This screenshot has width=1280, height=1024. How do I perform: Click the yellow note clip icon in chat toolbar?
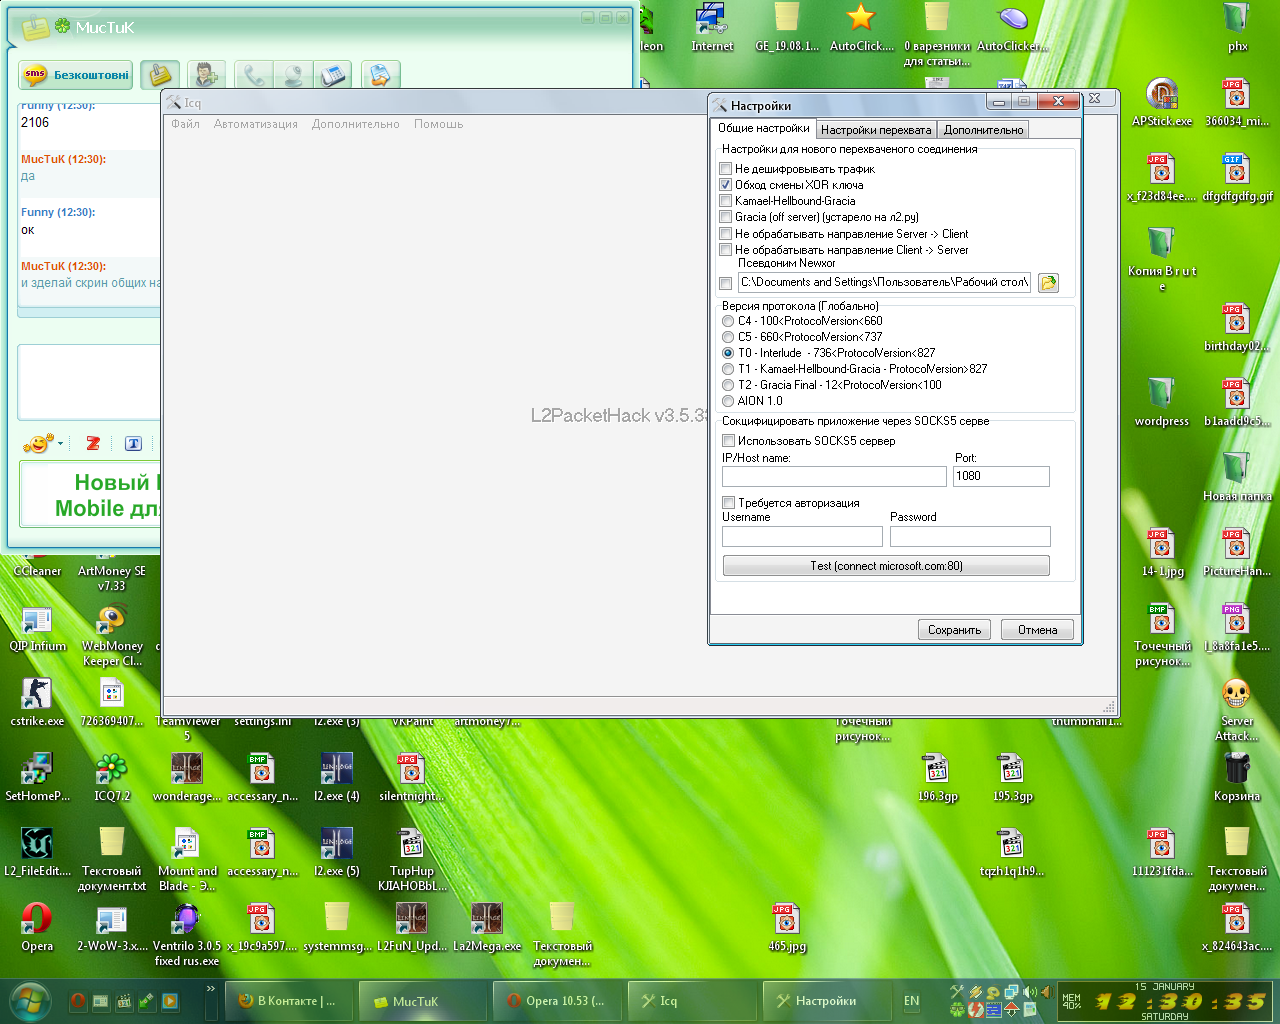pos(160,75)
